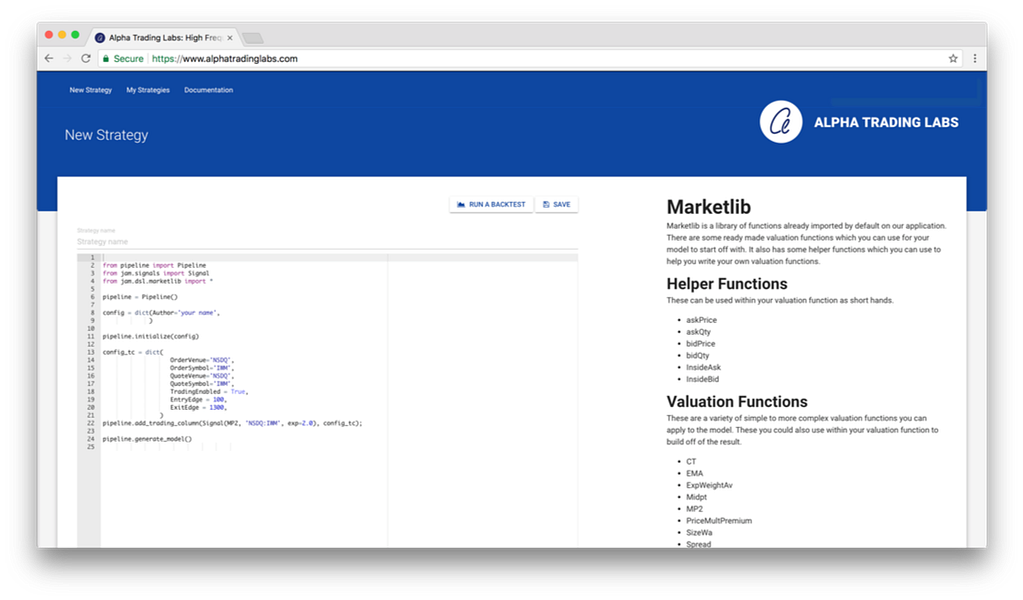
Task: Reload the page with the refresh icon
Action: point(85,58)
